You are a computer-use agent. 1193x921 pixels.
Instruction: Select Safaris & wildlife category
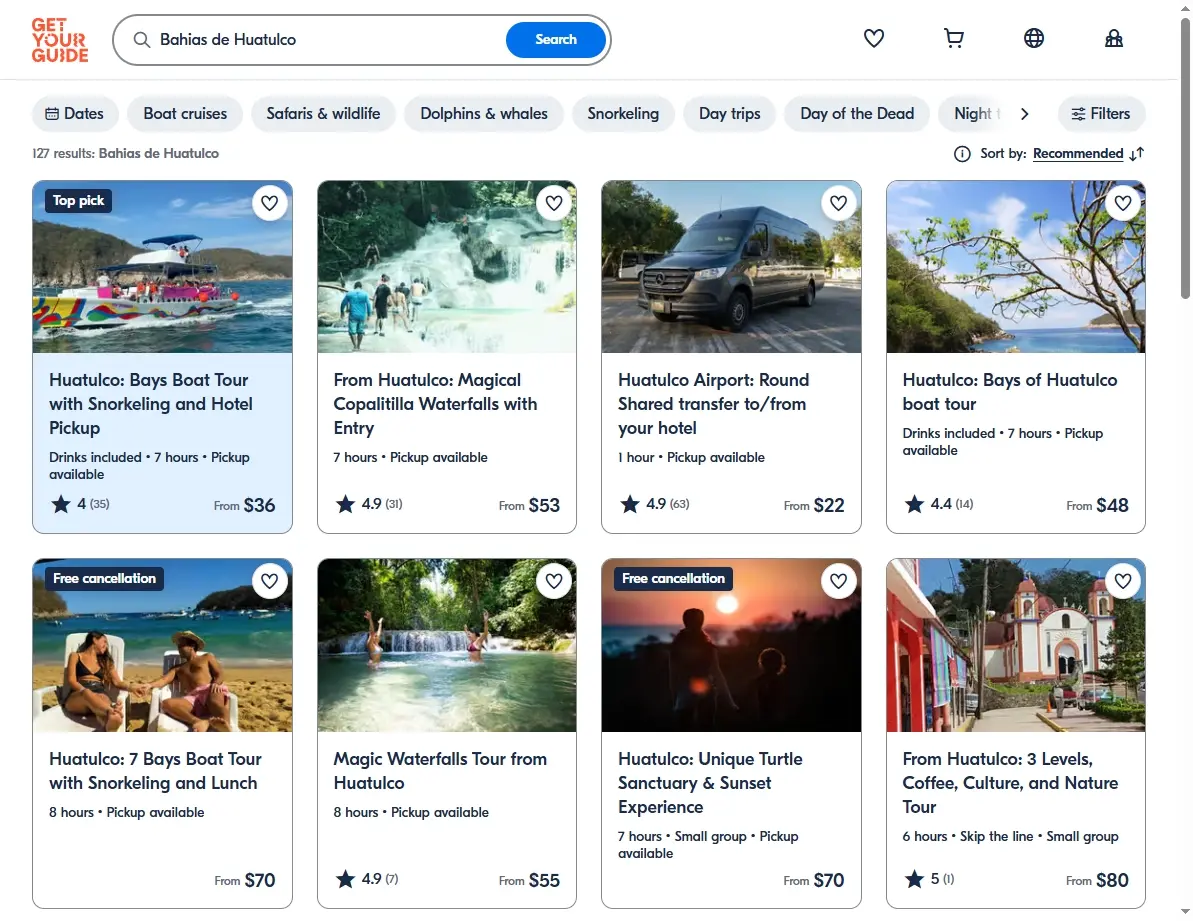(x=323, y=113)
